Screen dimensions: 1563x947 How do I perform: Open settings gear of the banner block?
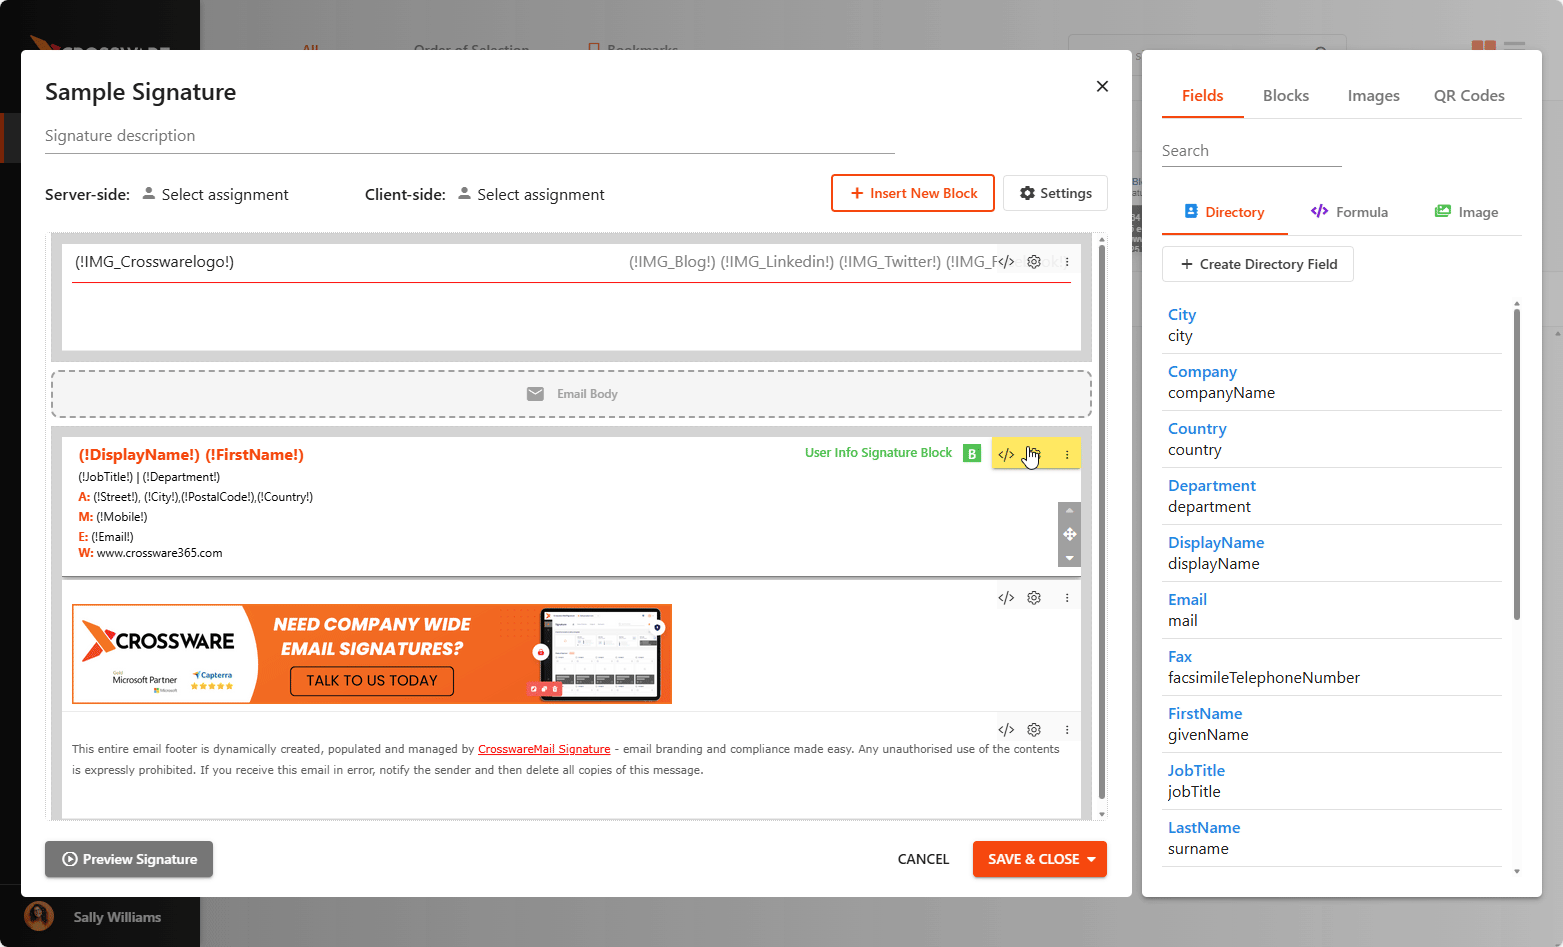coord(1034,598)
